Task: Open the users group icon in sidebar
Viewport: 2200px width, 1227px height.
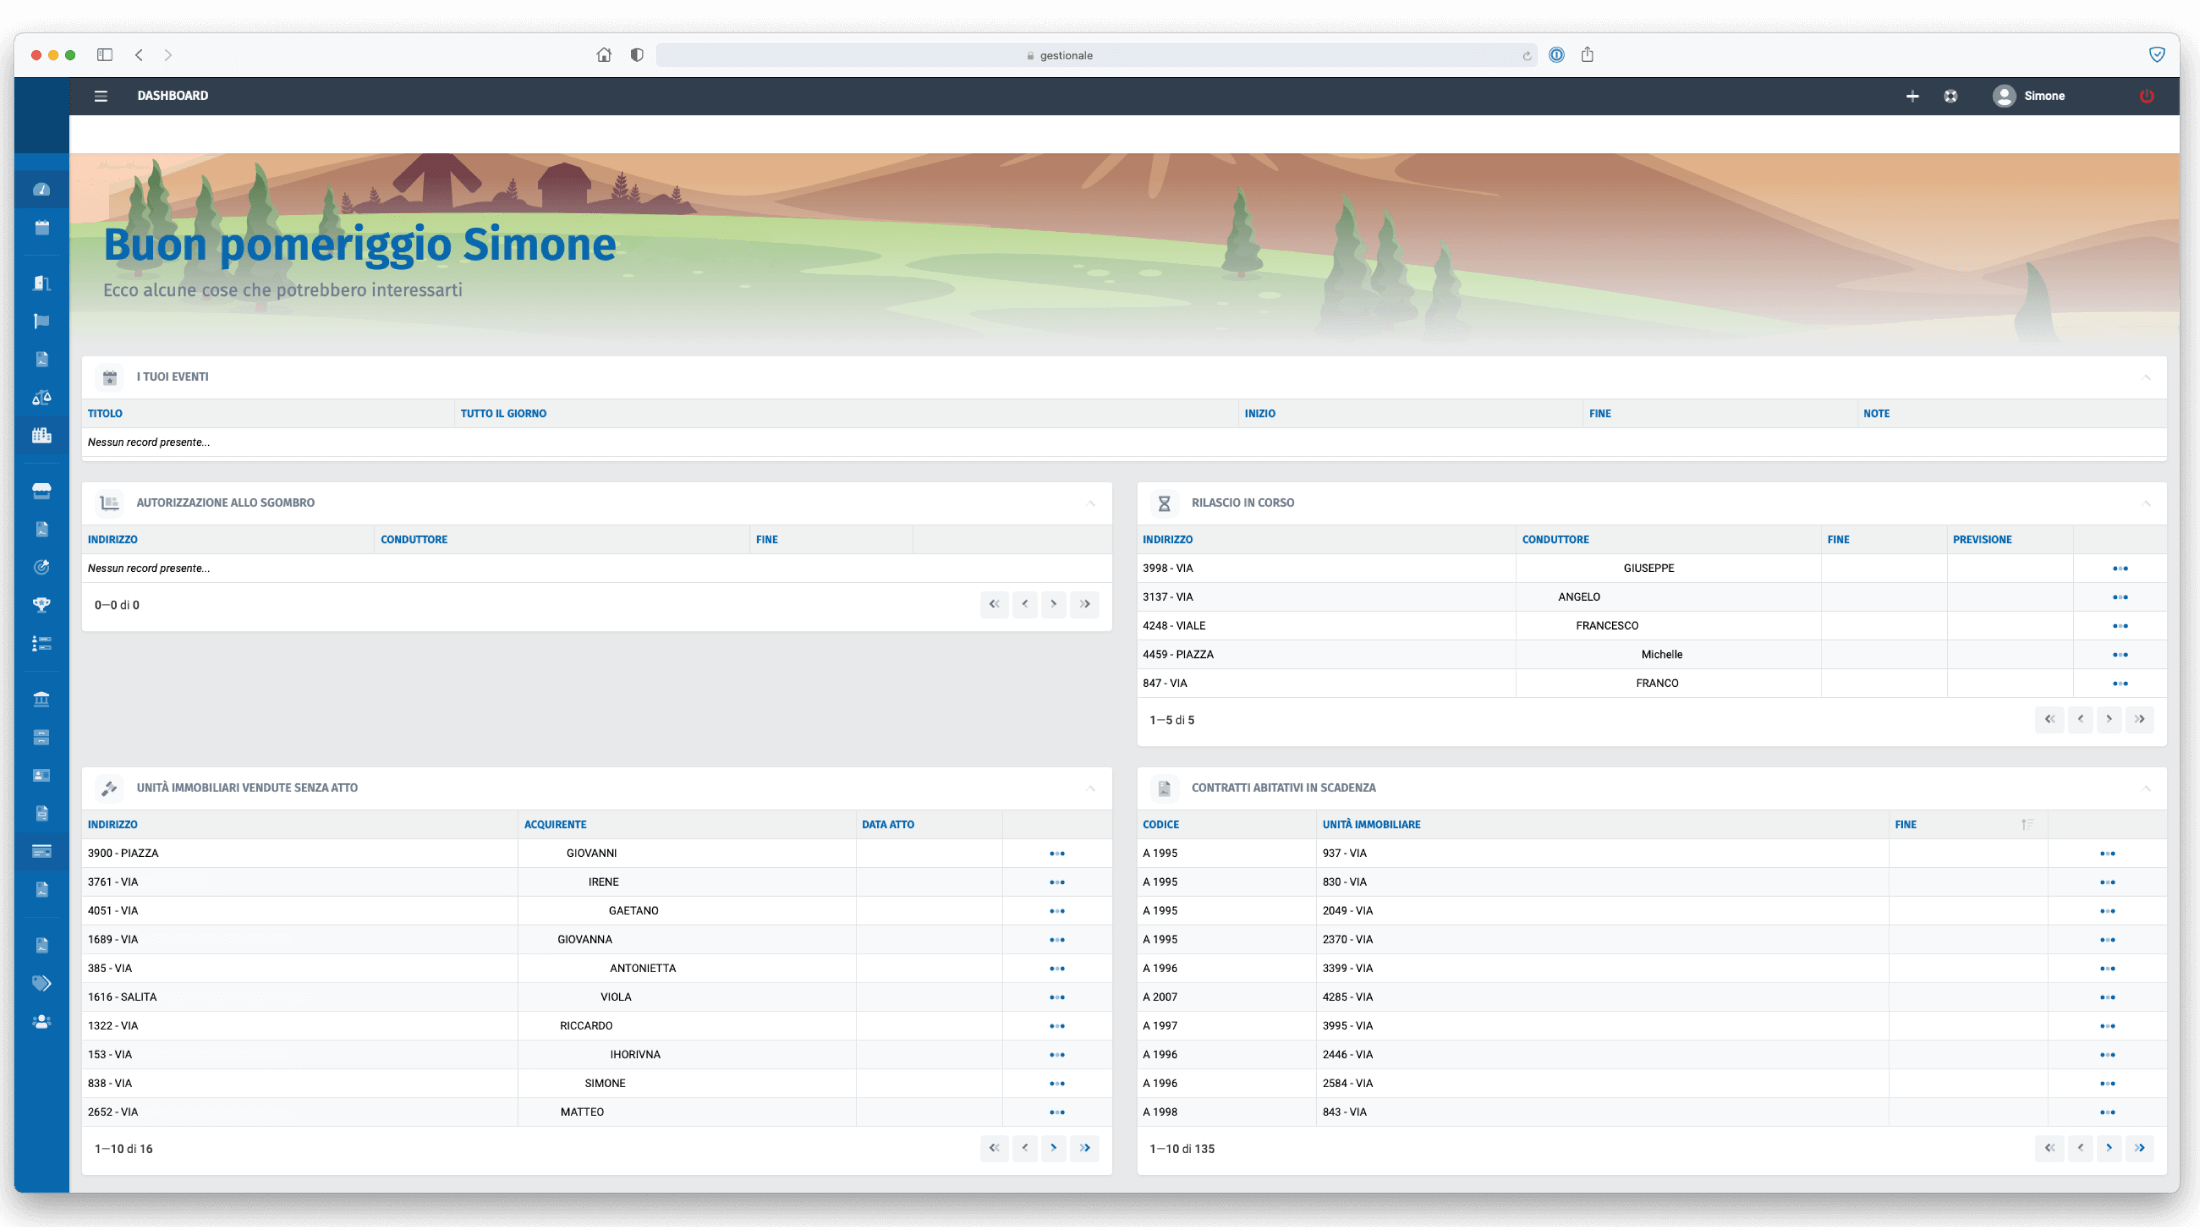Action: pyautogui.click(x=41, y=1021)
